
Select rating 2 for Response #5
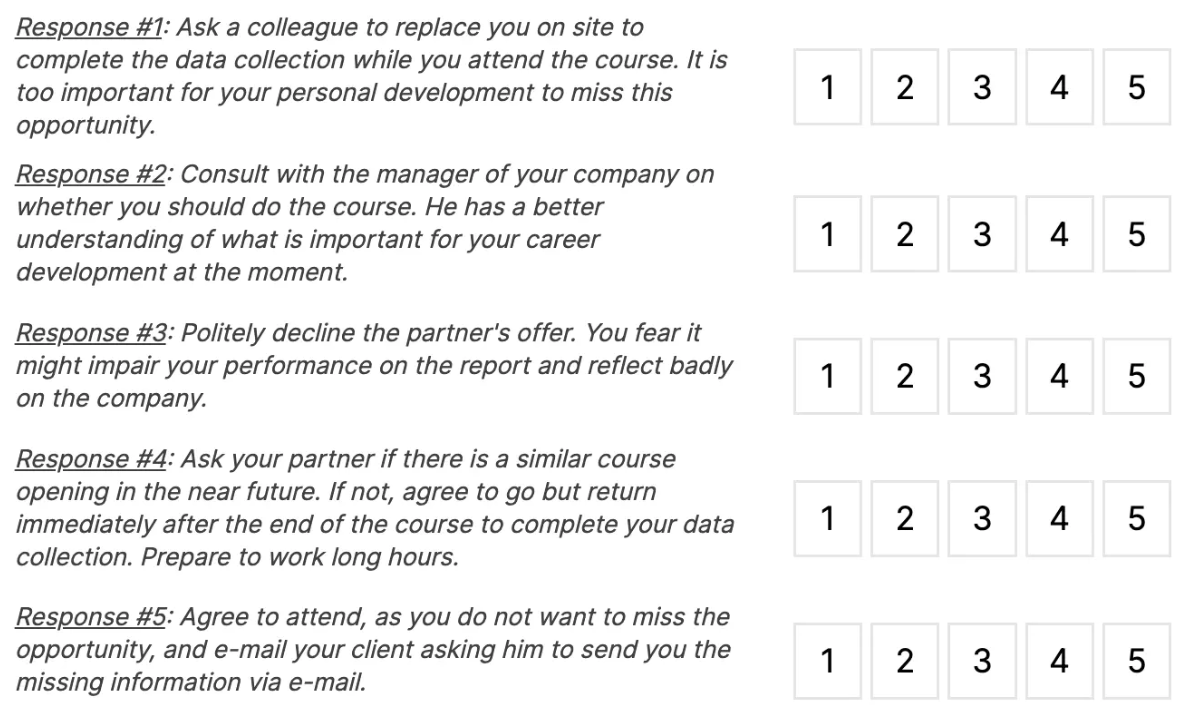[904, 662]
